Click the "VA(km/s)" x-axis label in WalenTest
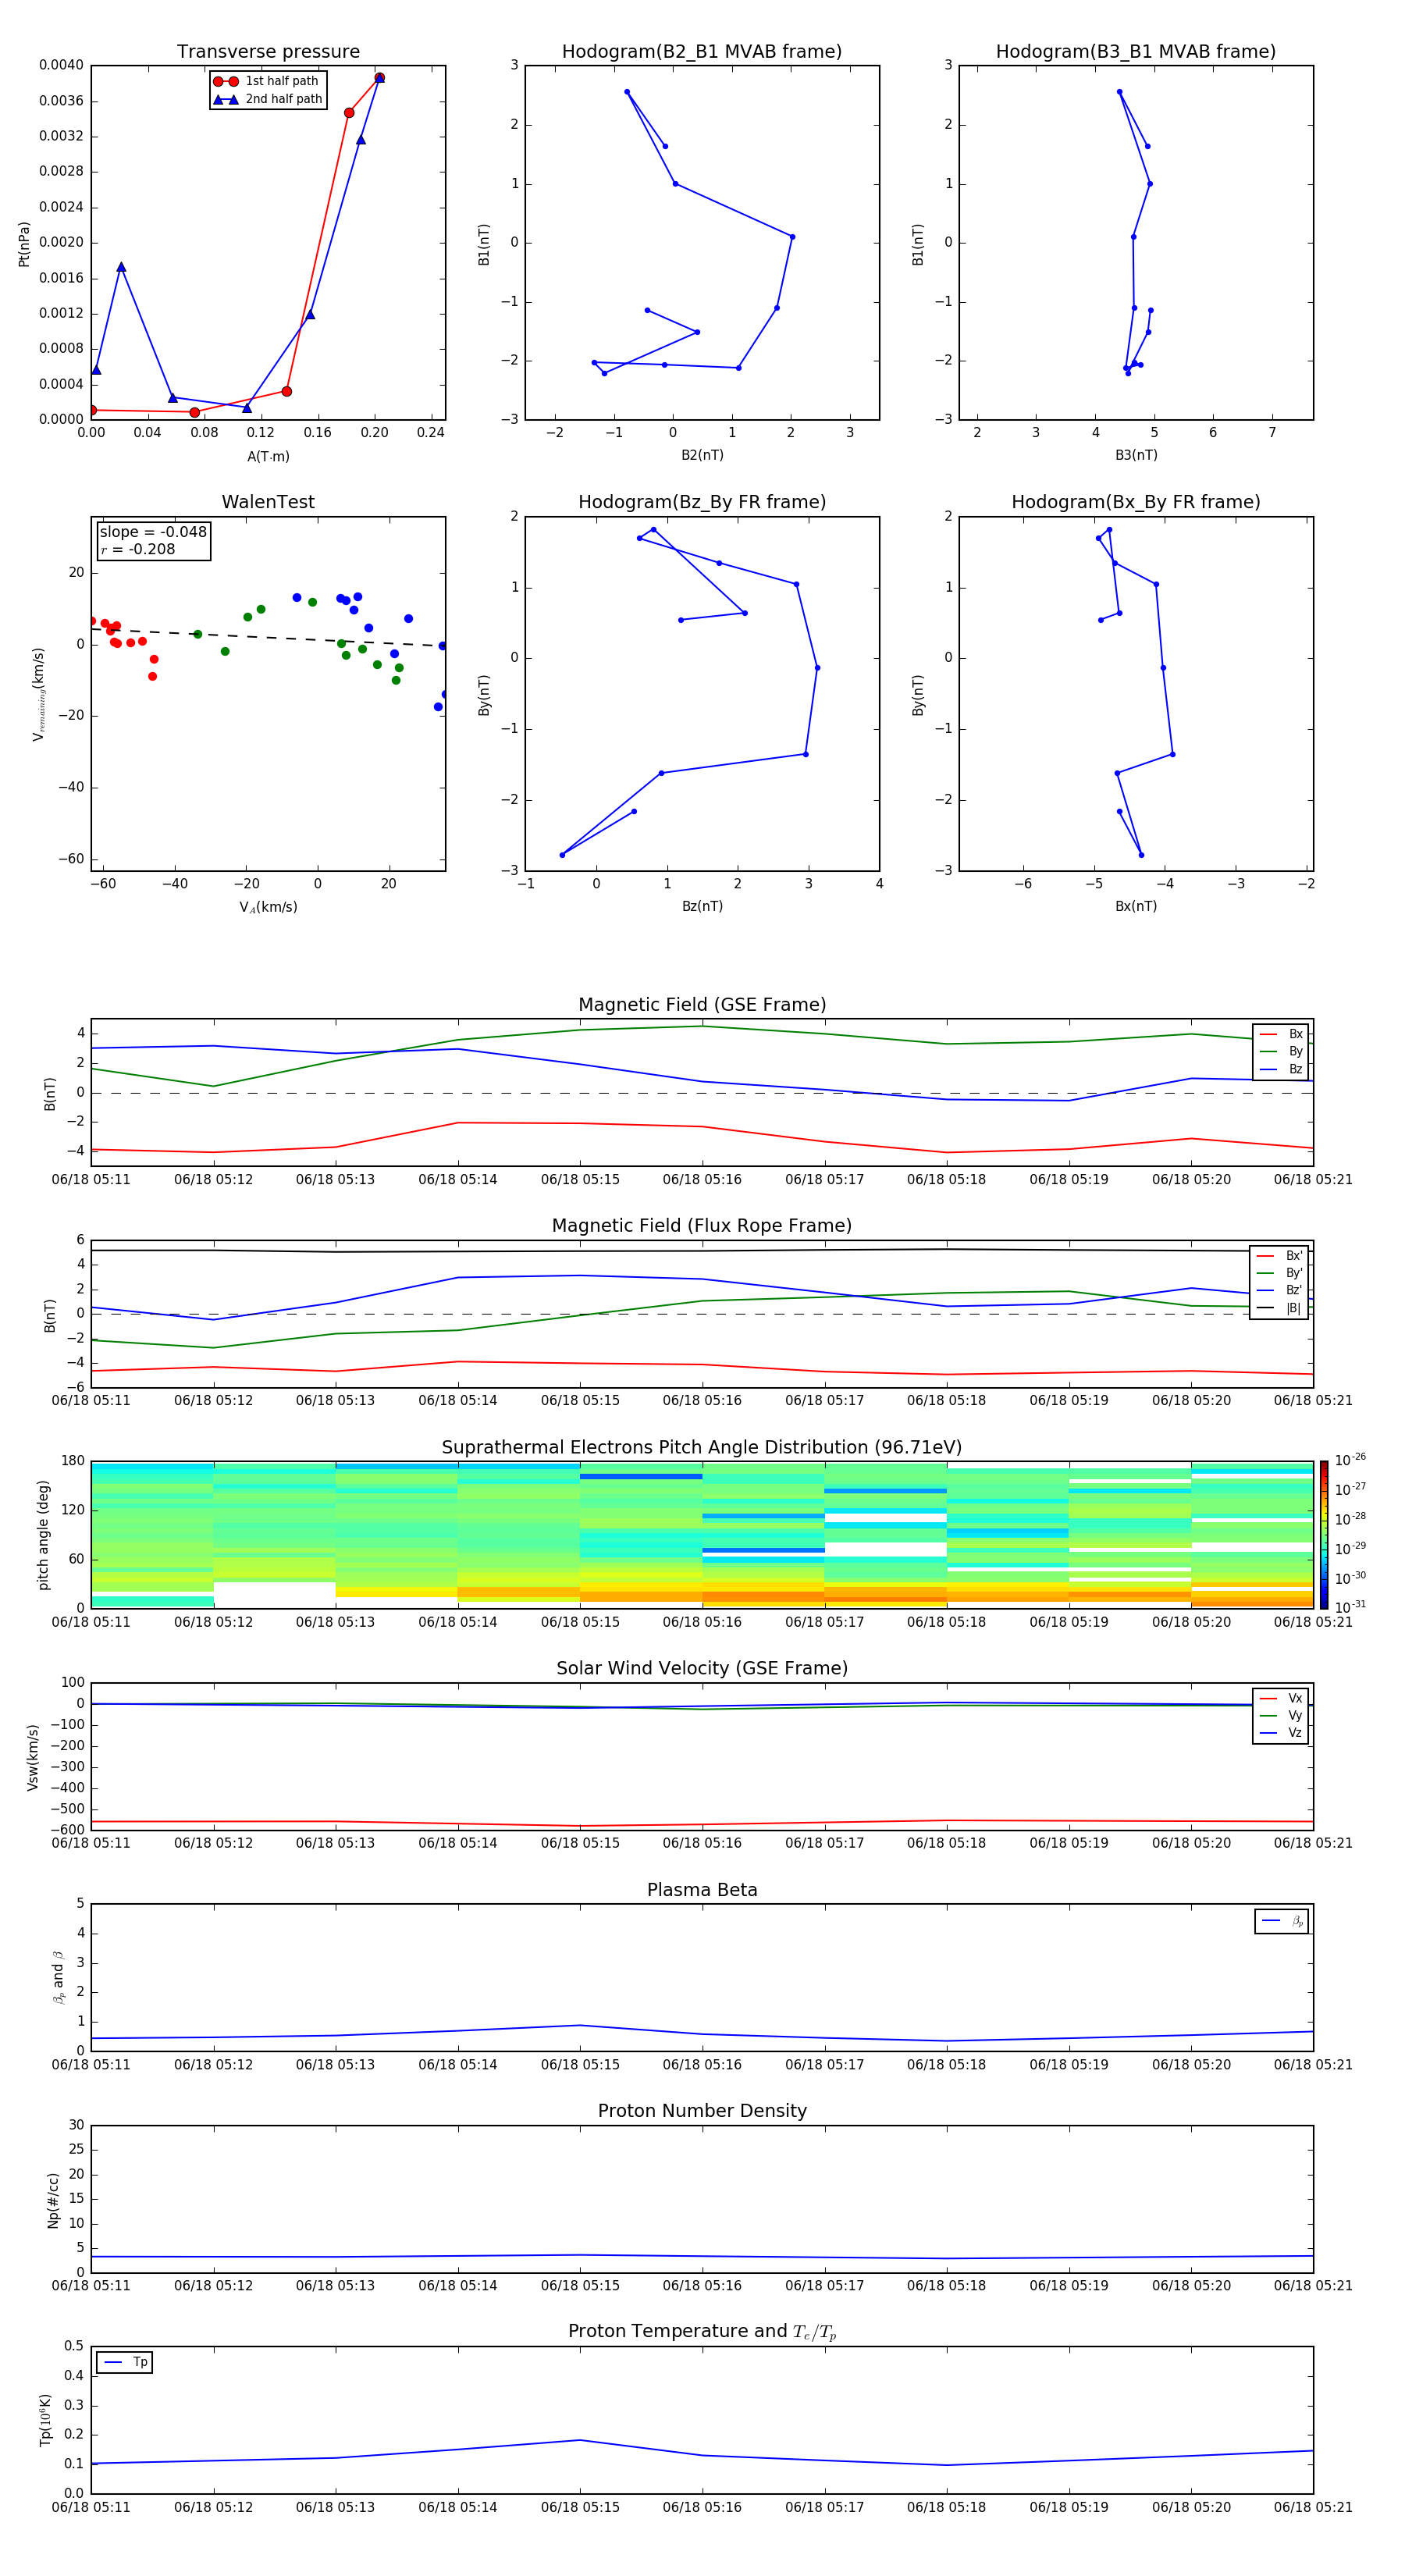The width and height of the screenshot is (1405, 2576). pyautogui.click(x=268, y=907)
